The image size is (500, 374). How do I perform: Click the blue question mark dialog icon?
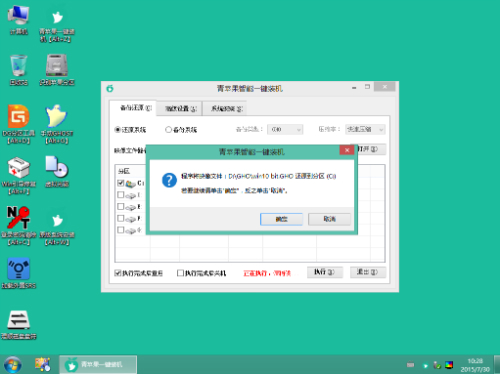pos(169,180)
